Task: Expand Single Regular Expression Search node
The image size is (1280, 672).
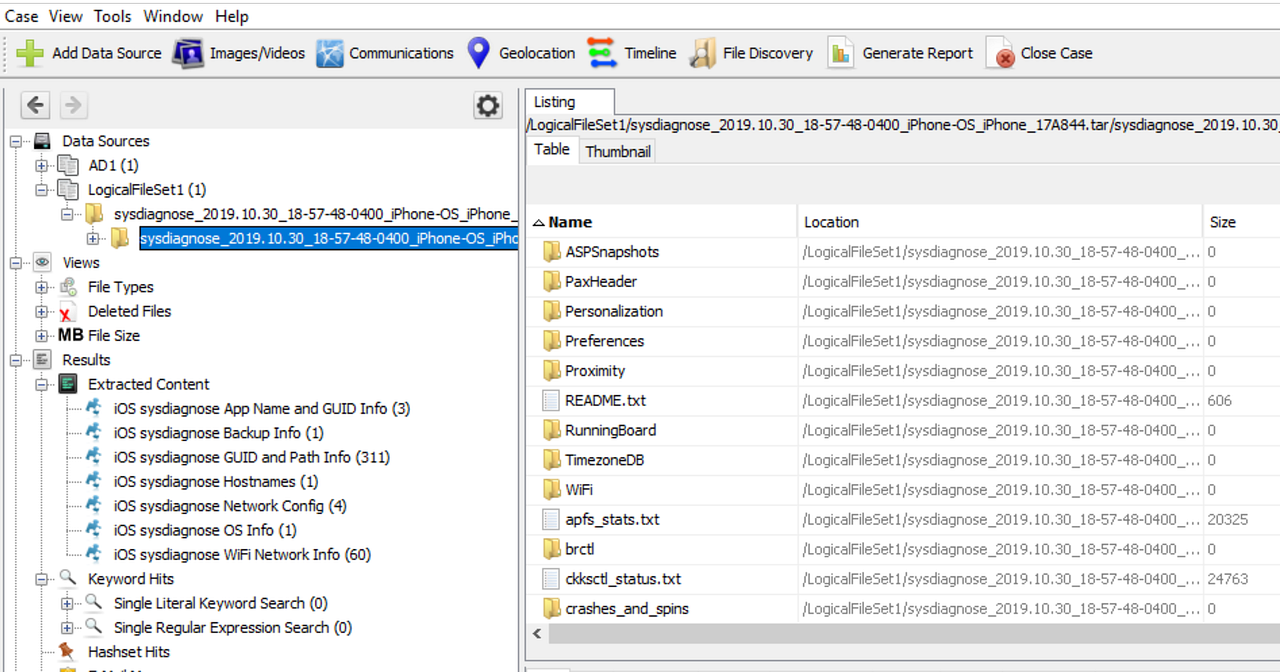Action: [x=67, y=627]
